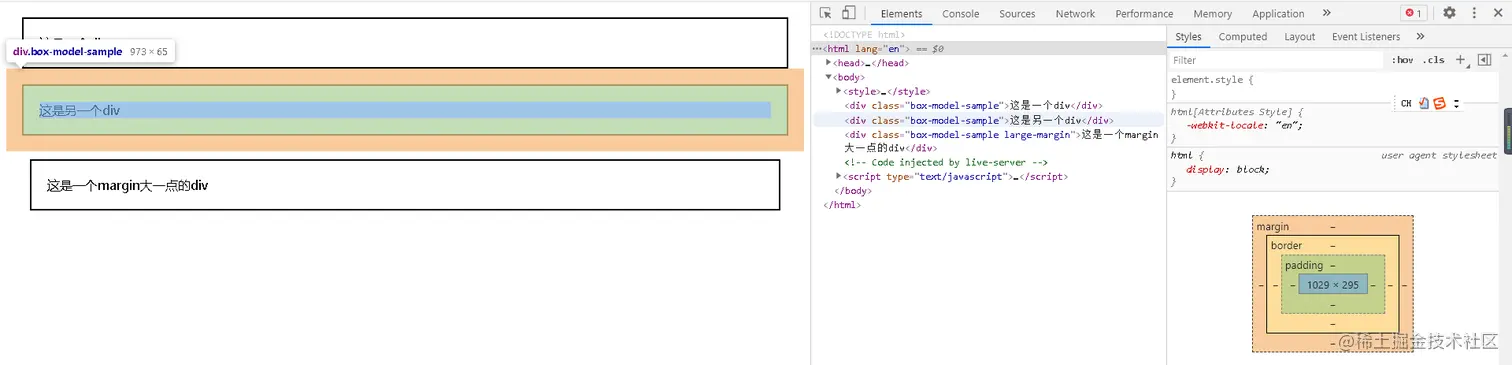Open the Event Listeners sidebar tab
Image resolution: width=1512 pixels, height=365 pixels.
pos(1366,36)
